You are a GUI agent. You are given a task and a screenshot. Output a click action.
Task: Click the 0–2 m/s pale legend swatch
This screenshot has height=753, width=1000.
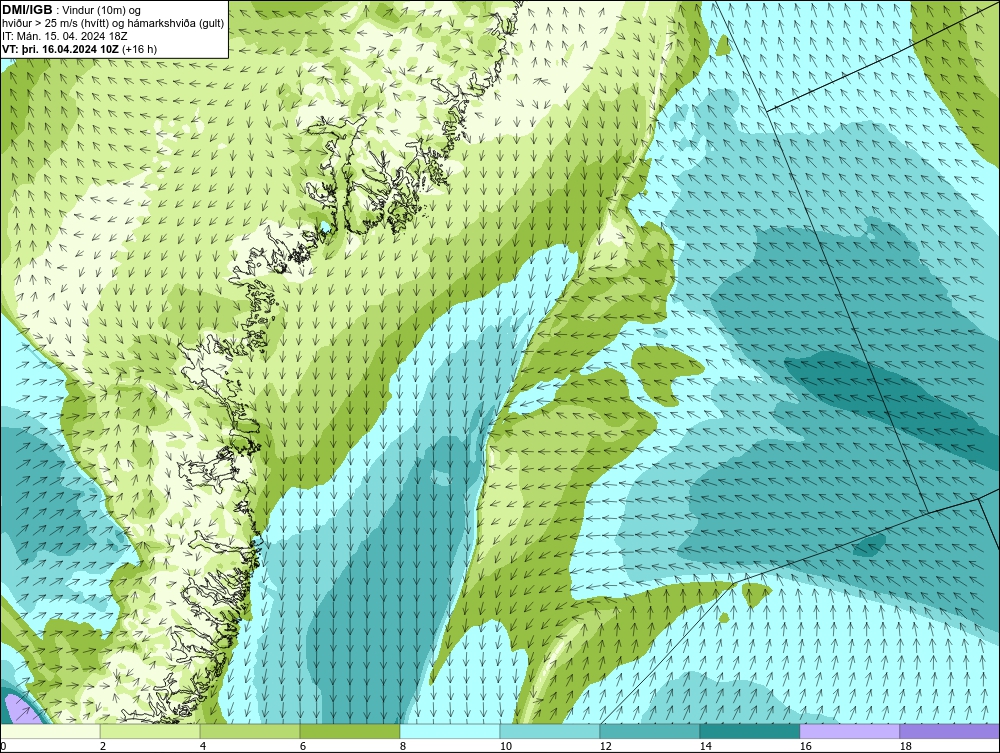point(50,731)
